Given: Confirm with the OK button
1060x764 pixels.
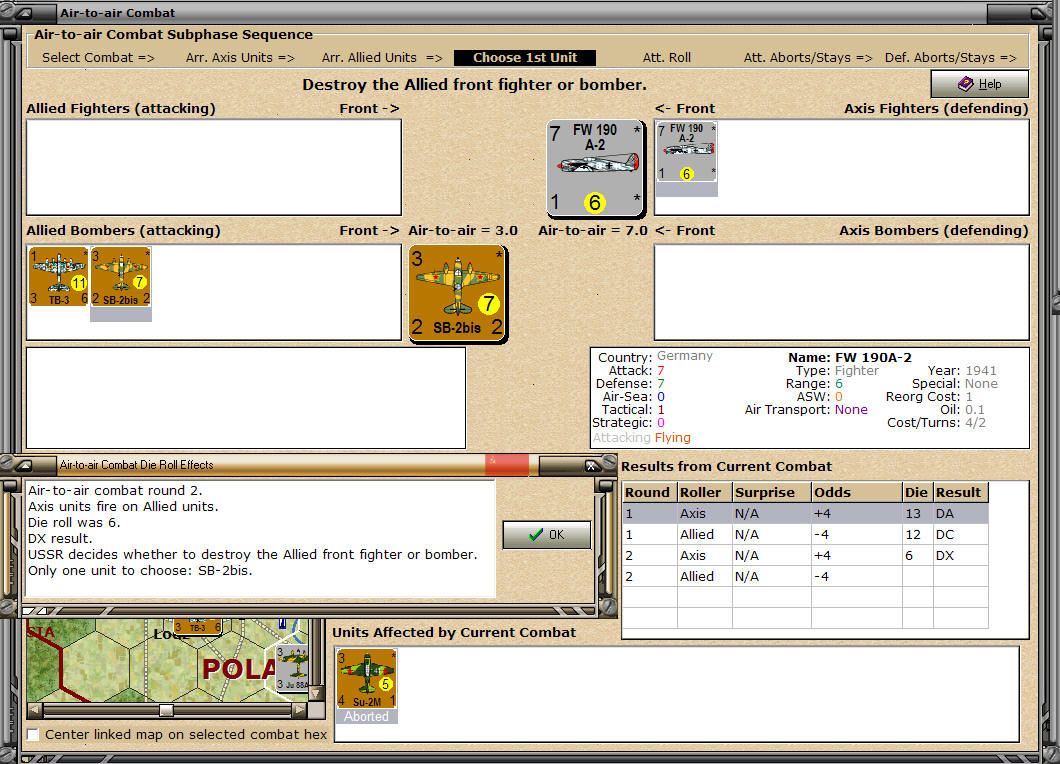Looking at the screenshot, I should (547, 535).
